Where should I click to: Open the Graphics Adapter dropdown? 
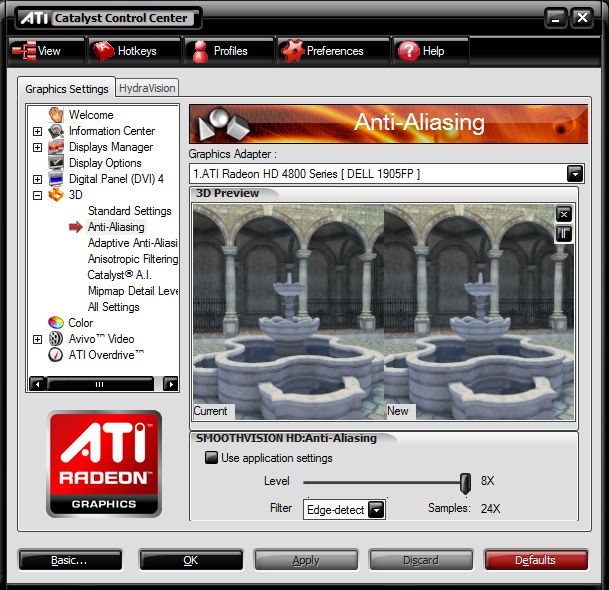pos(575,174)
